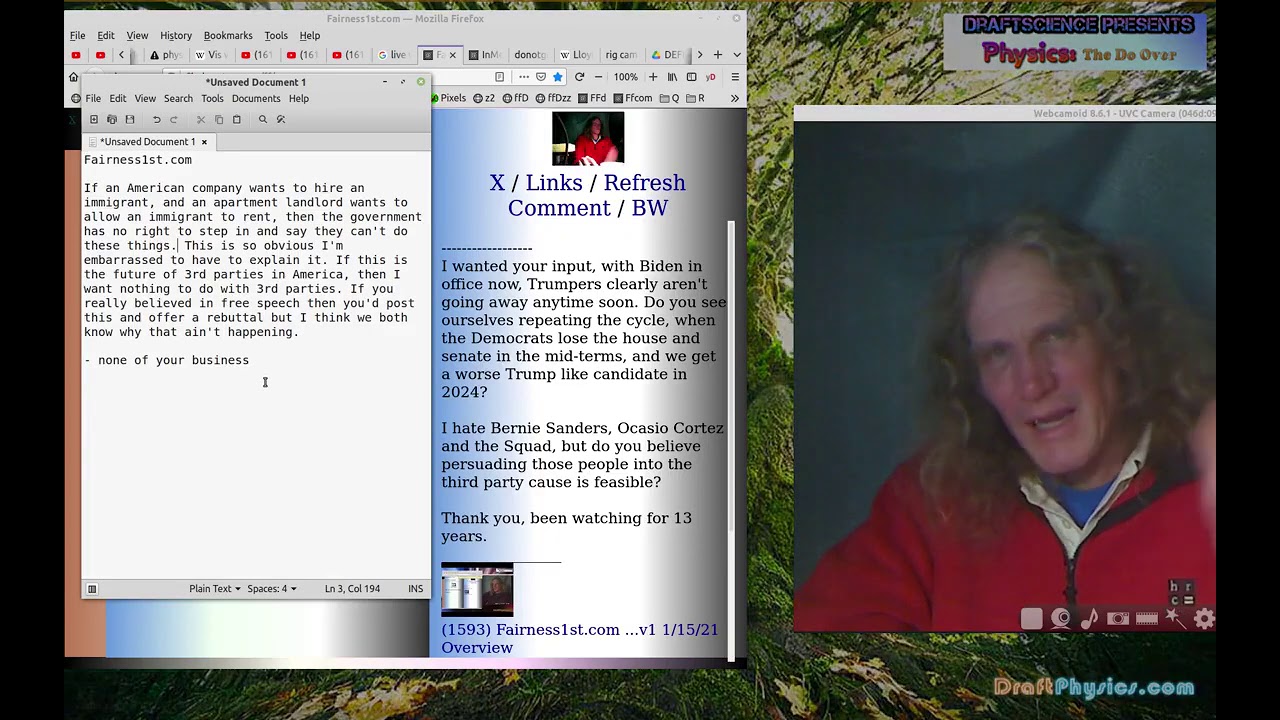The width and height of the screenshot is (1280, 720).
Task: Click the BW link on the page
Action: tap(649, 208)
